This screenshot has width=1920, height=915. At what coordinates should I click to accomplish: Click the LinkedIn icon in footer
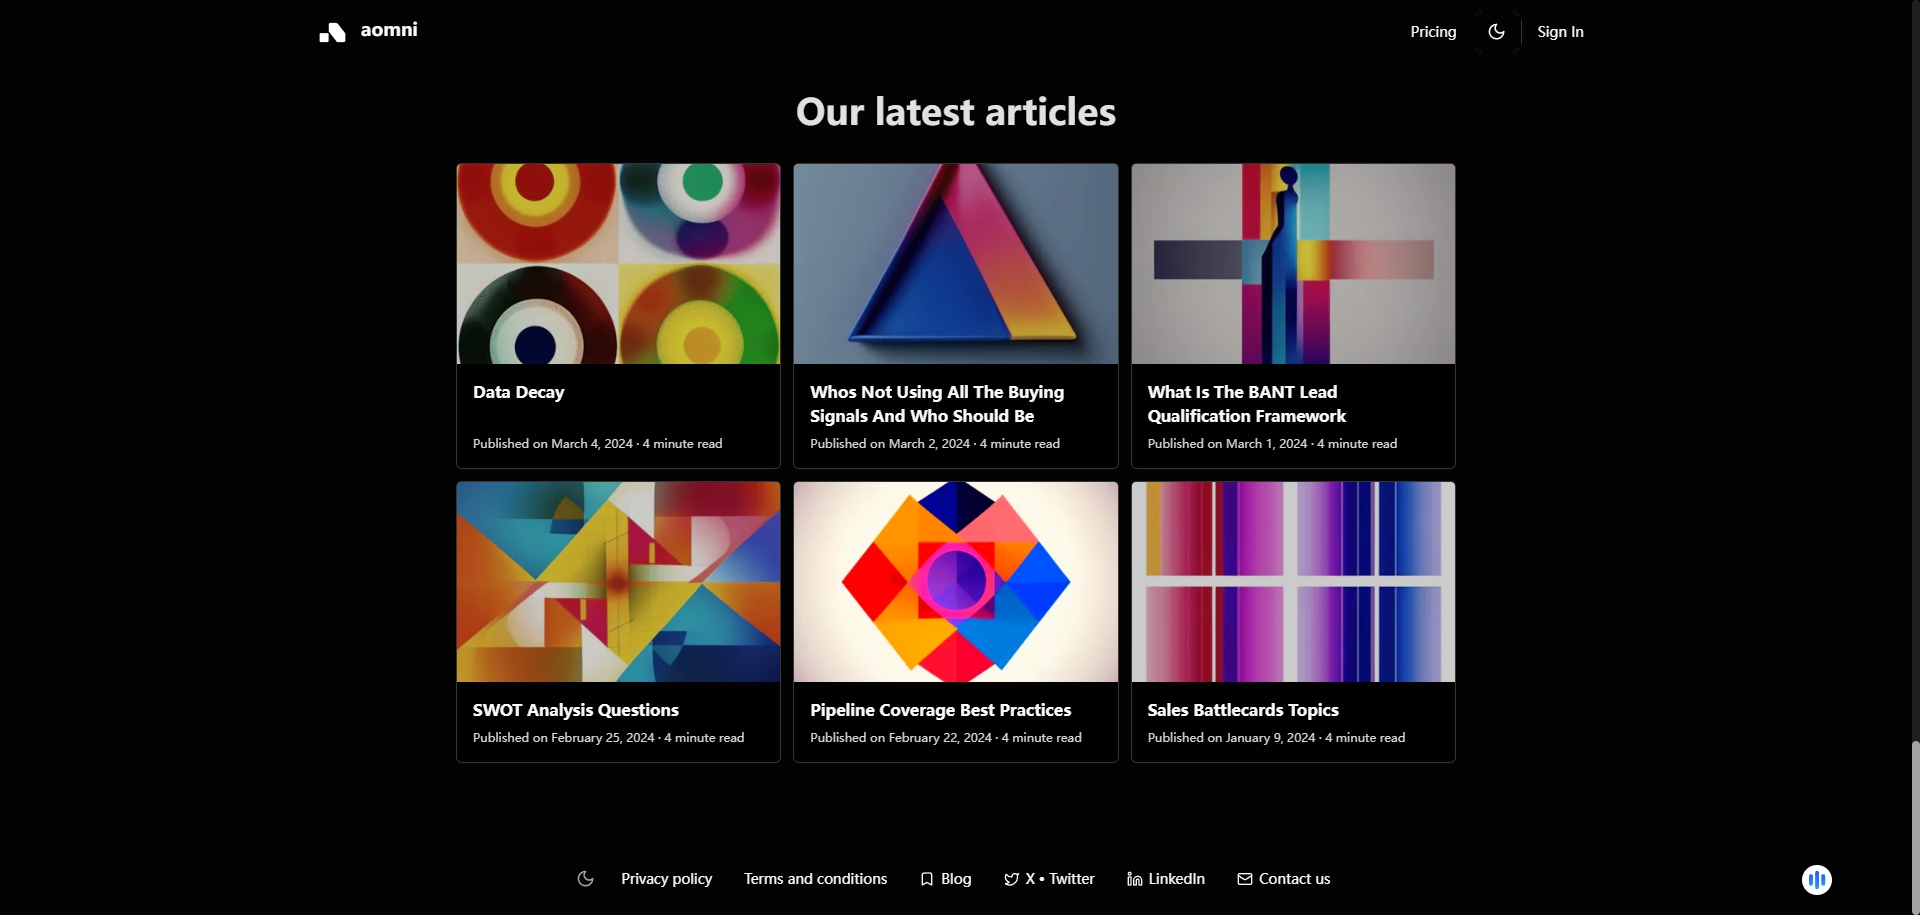click(1135, 879)
